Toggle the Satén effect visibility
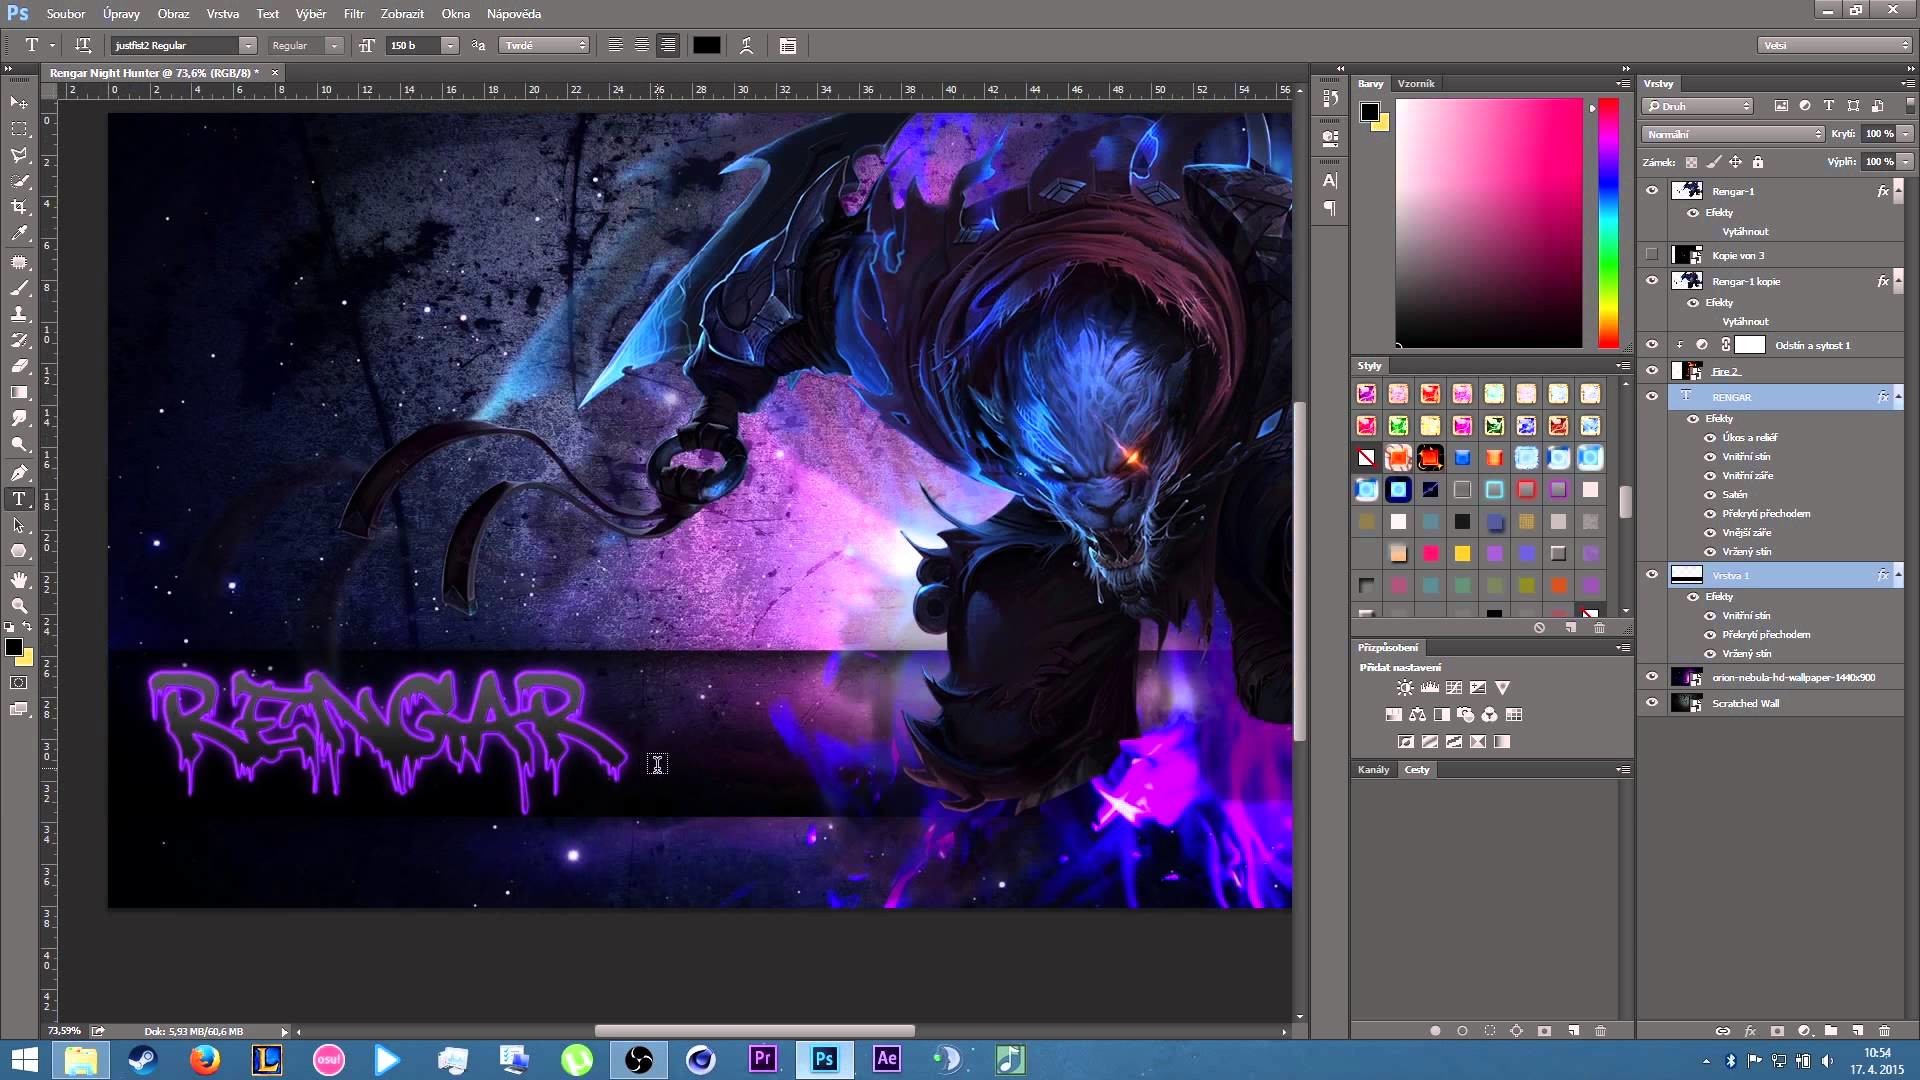Screen dimensions: 1920x1080 [1710, 495]
